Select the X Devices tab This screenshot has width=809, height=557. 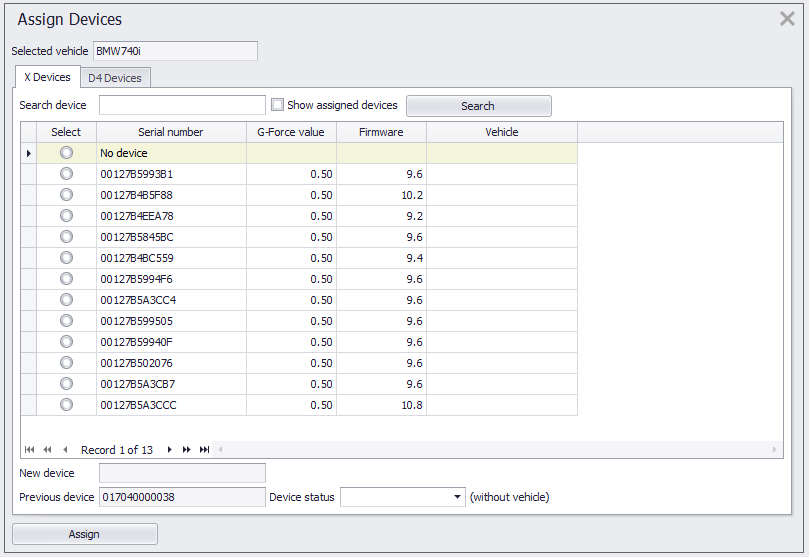pos(47,77)
